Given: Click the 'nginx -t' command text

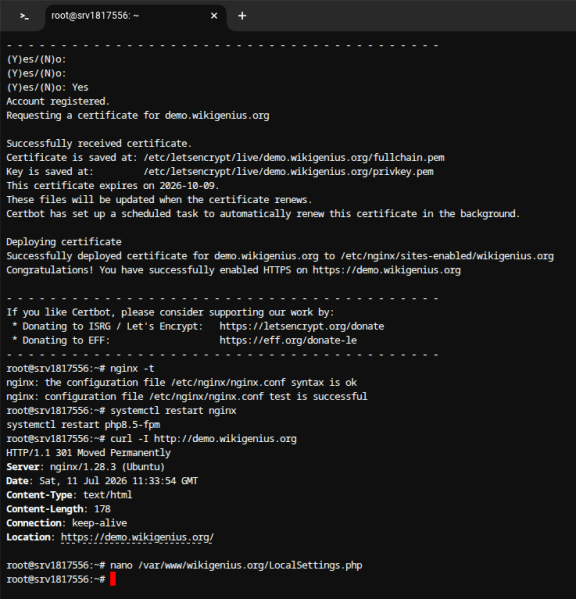Looking at the screenshot, I should tap(132, 369).
